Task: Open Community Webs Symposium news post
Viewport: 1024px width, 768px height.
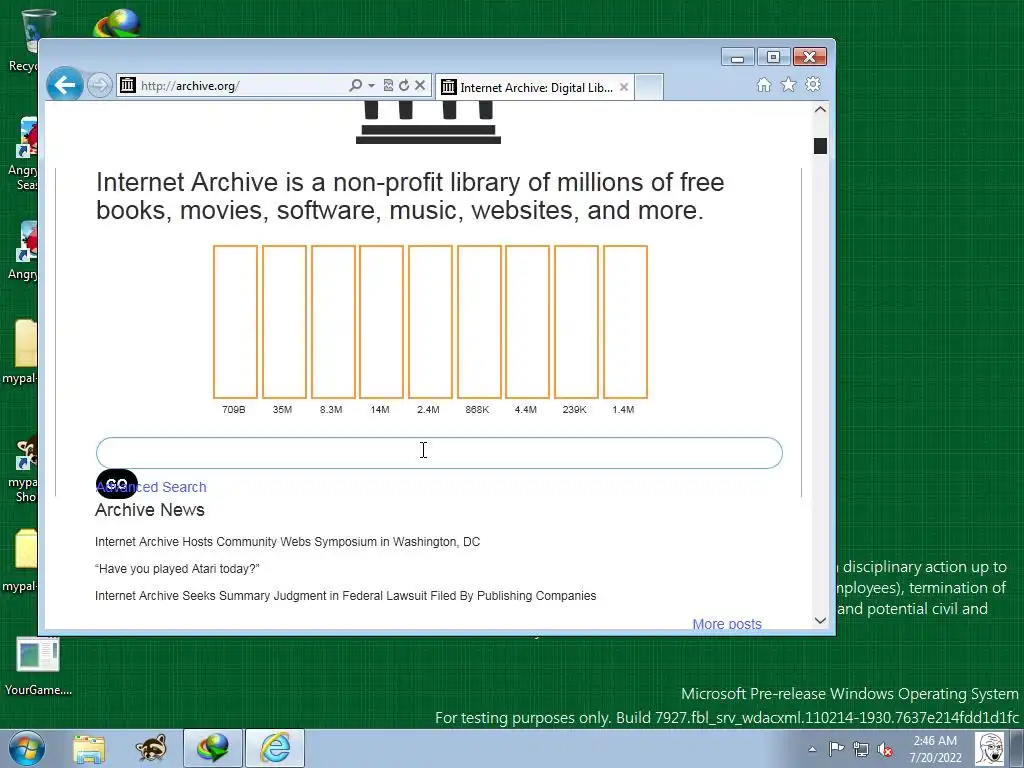Action: (287, 542)
